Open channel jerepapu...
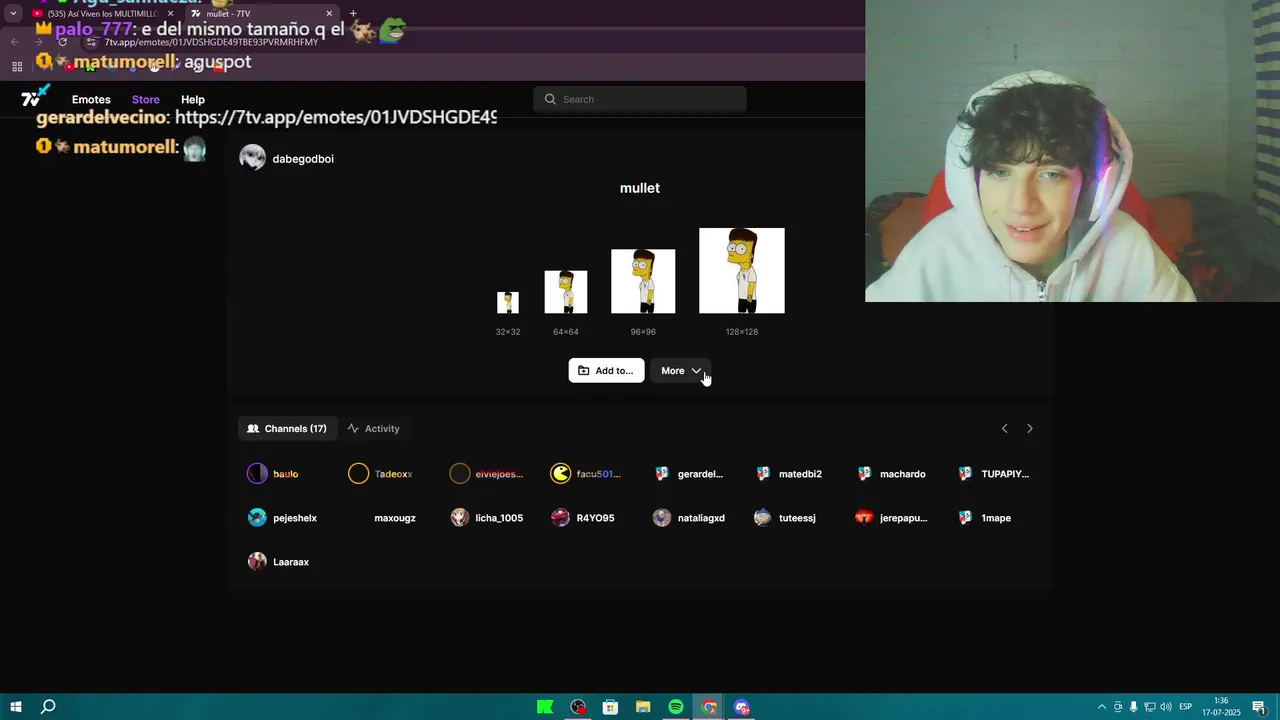Viewport: 1280px width, 720px height. [891, 518]
